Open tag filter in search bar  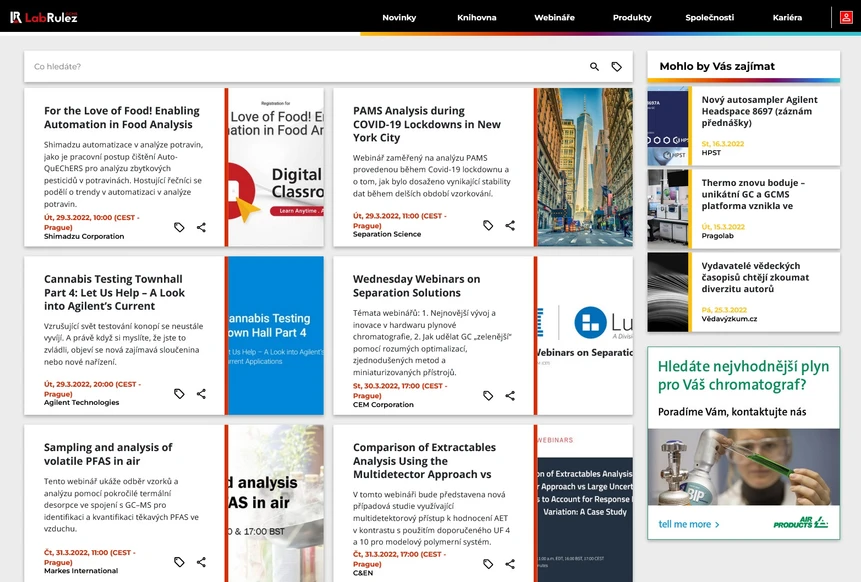(x=617, y=67)
